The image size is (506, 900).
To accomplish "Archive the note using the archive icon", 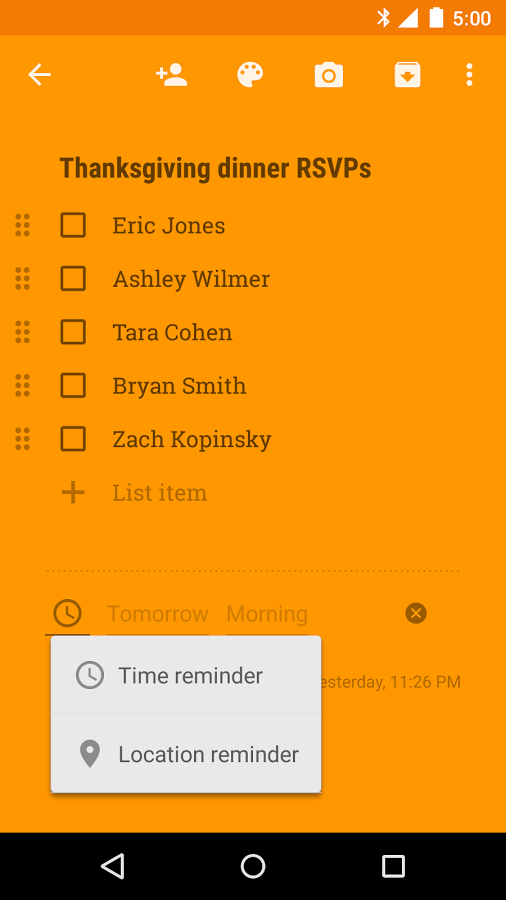I will click(407, 75).
